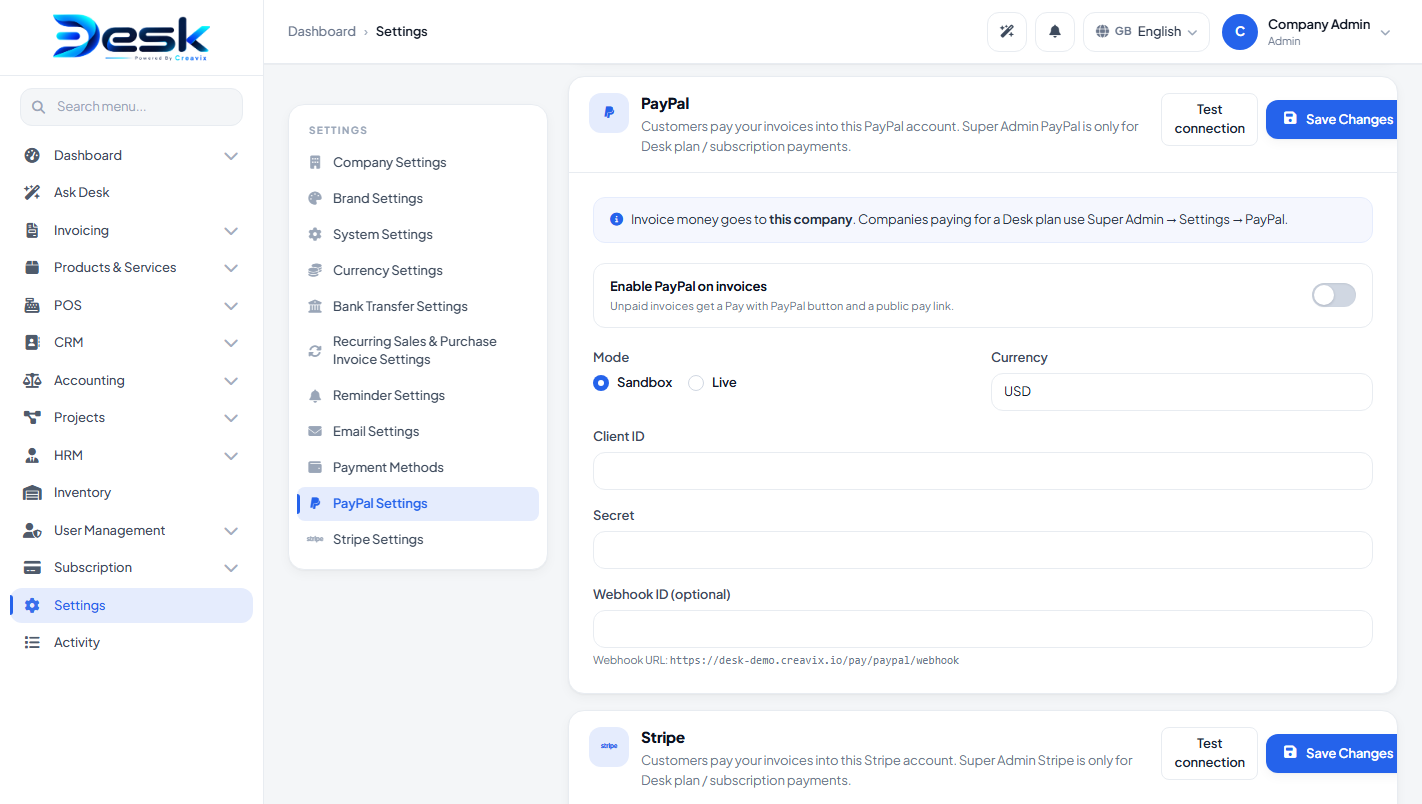Click the Products & Services box icon
The image size is (1422, 804).
click(x=32, y=268)
